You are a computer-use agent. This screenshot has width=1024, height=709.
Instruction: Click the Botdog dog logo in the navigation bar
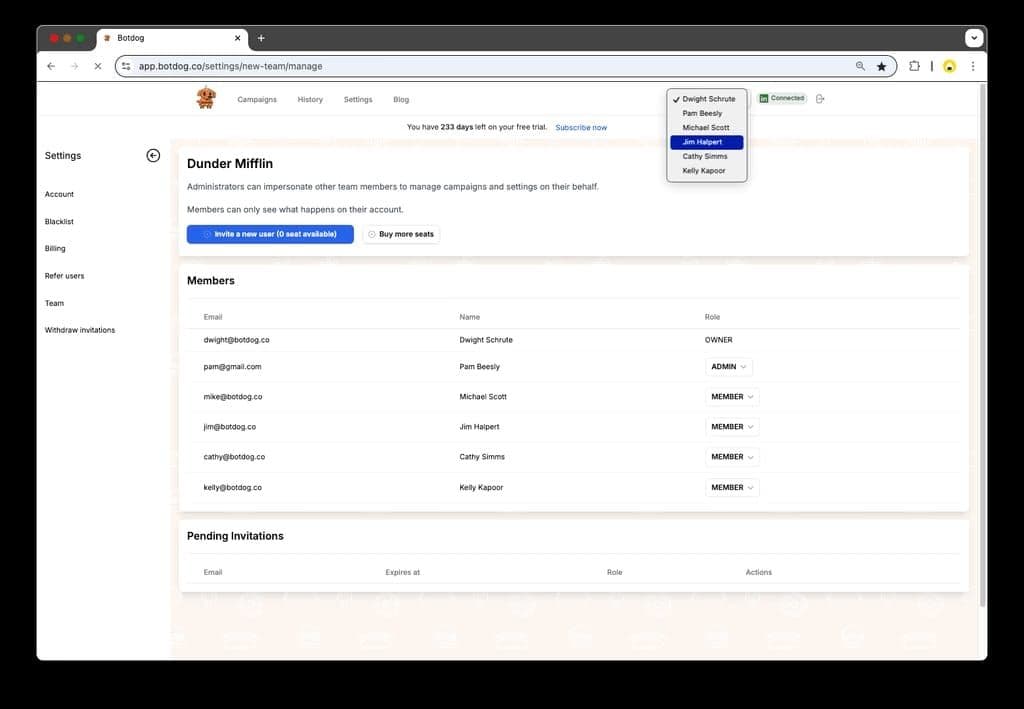coord(208,98)
